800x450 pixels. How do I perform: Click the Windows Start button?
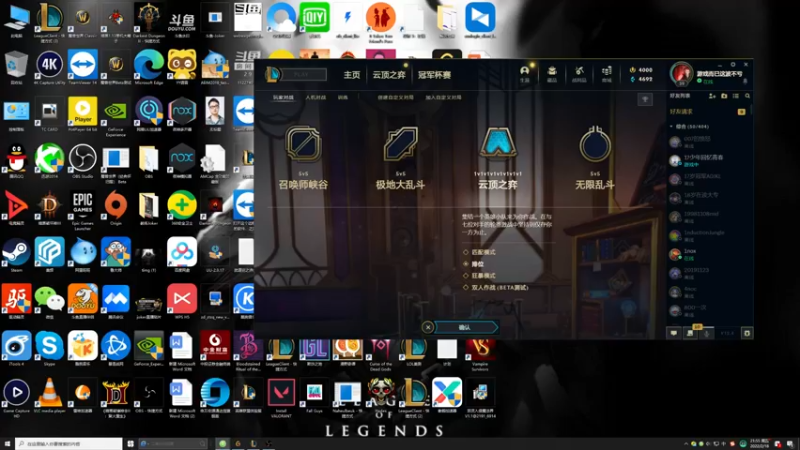(x=7, y=443)
